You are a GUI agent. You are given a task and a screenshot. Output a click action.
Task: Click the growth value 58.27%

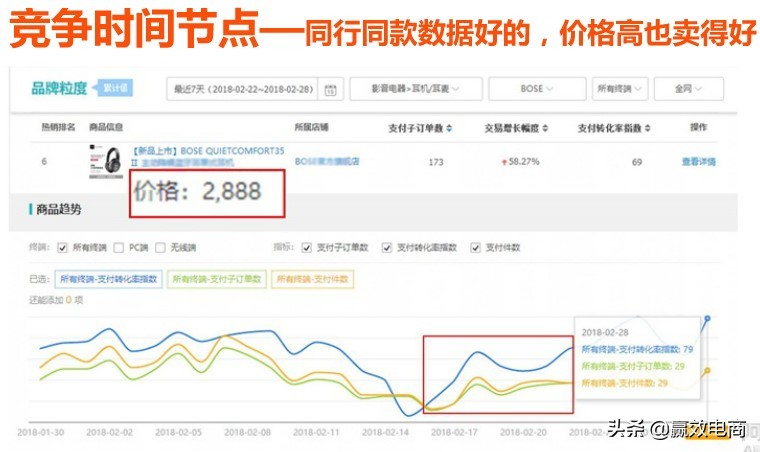523,161
